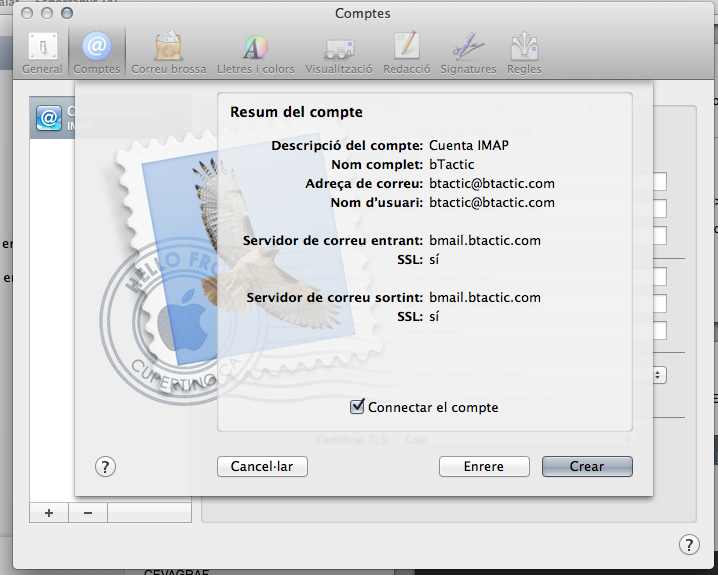Open the Regles rules pane
The height and width of the screenshot is (575, 718).
click(524, 53)
